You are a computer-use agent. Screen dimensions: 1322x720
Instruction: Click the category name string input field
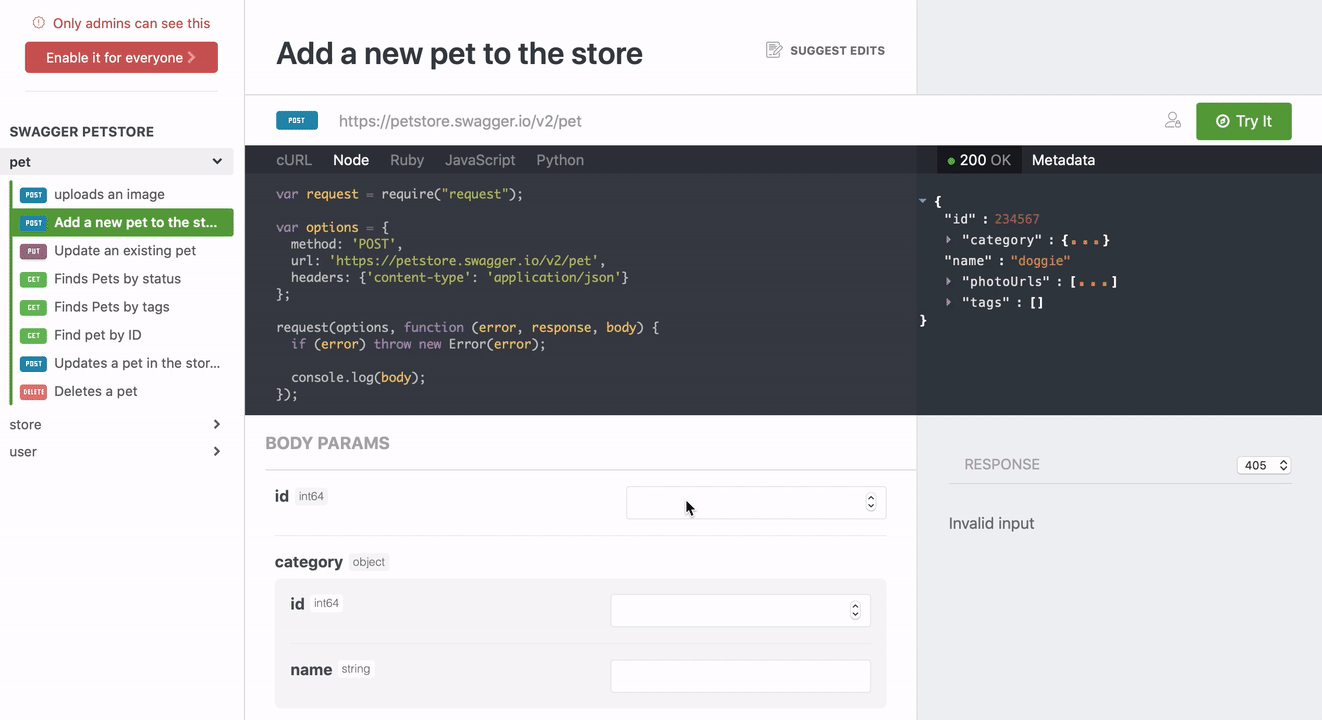740,676
